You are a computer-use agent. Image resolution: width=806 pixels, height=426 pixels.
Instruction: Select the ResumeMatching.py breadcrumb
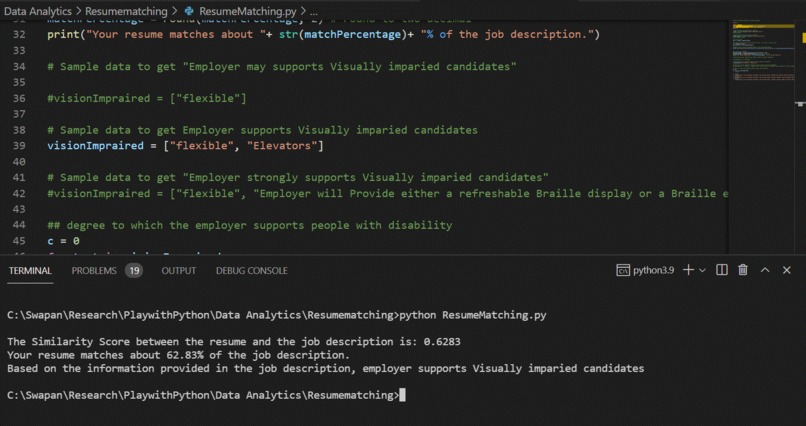pyautogui.click(x=248, y=11)
